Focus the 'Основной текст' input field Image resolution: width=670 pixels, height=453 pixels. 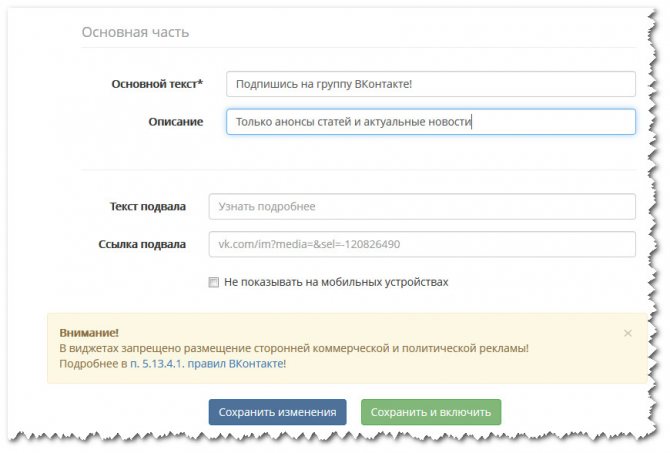point(430,84)
